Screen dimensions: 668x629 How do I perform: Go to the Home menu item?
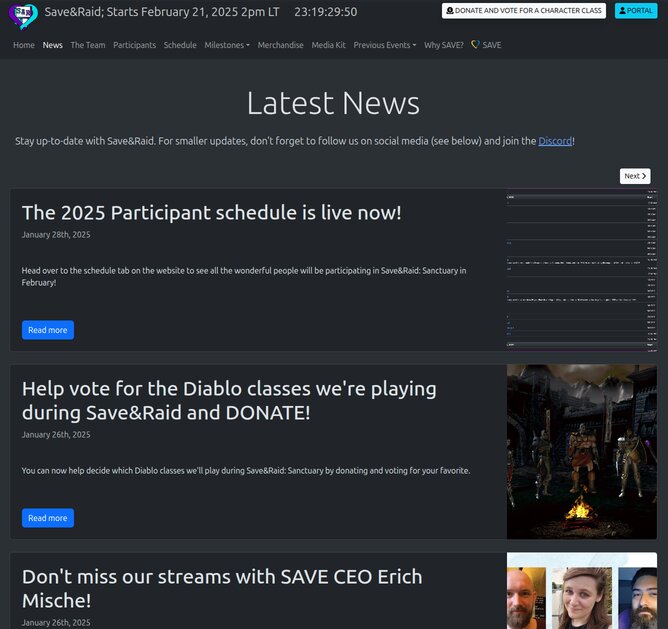tap(24, 45)
